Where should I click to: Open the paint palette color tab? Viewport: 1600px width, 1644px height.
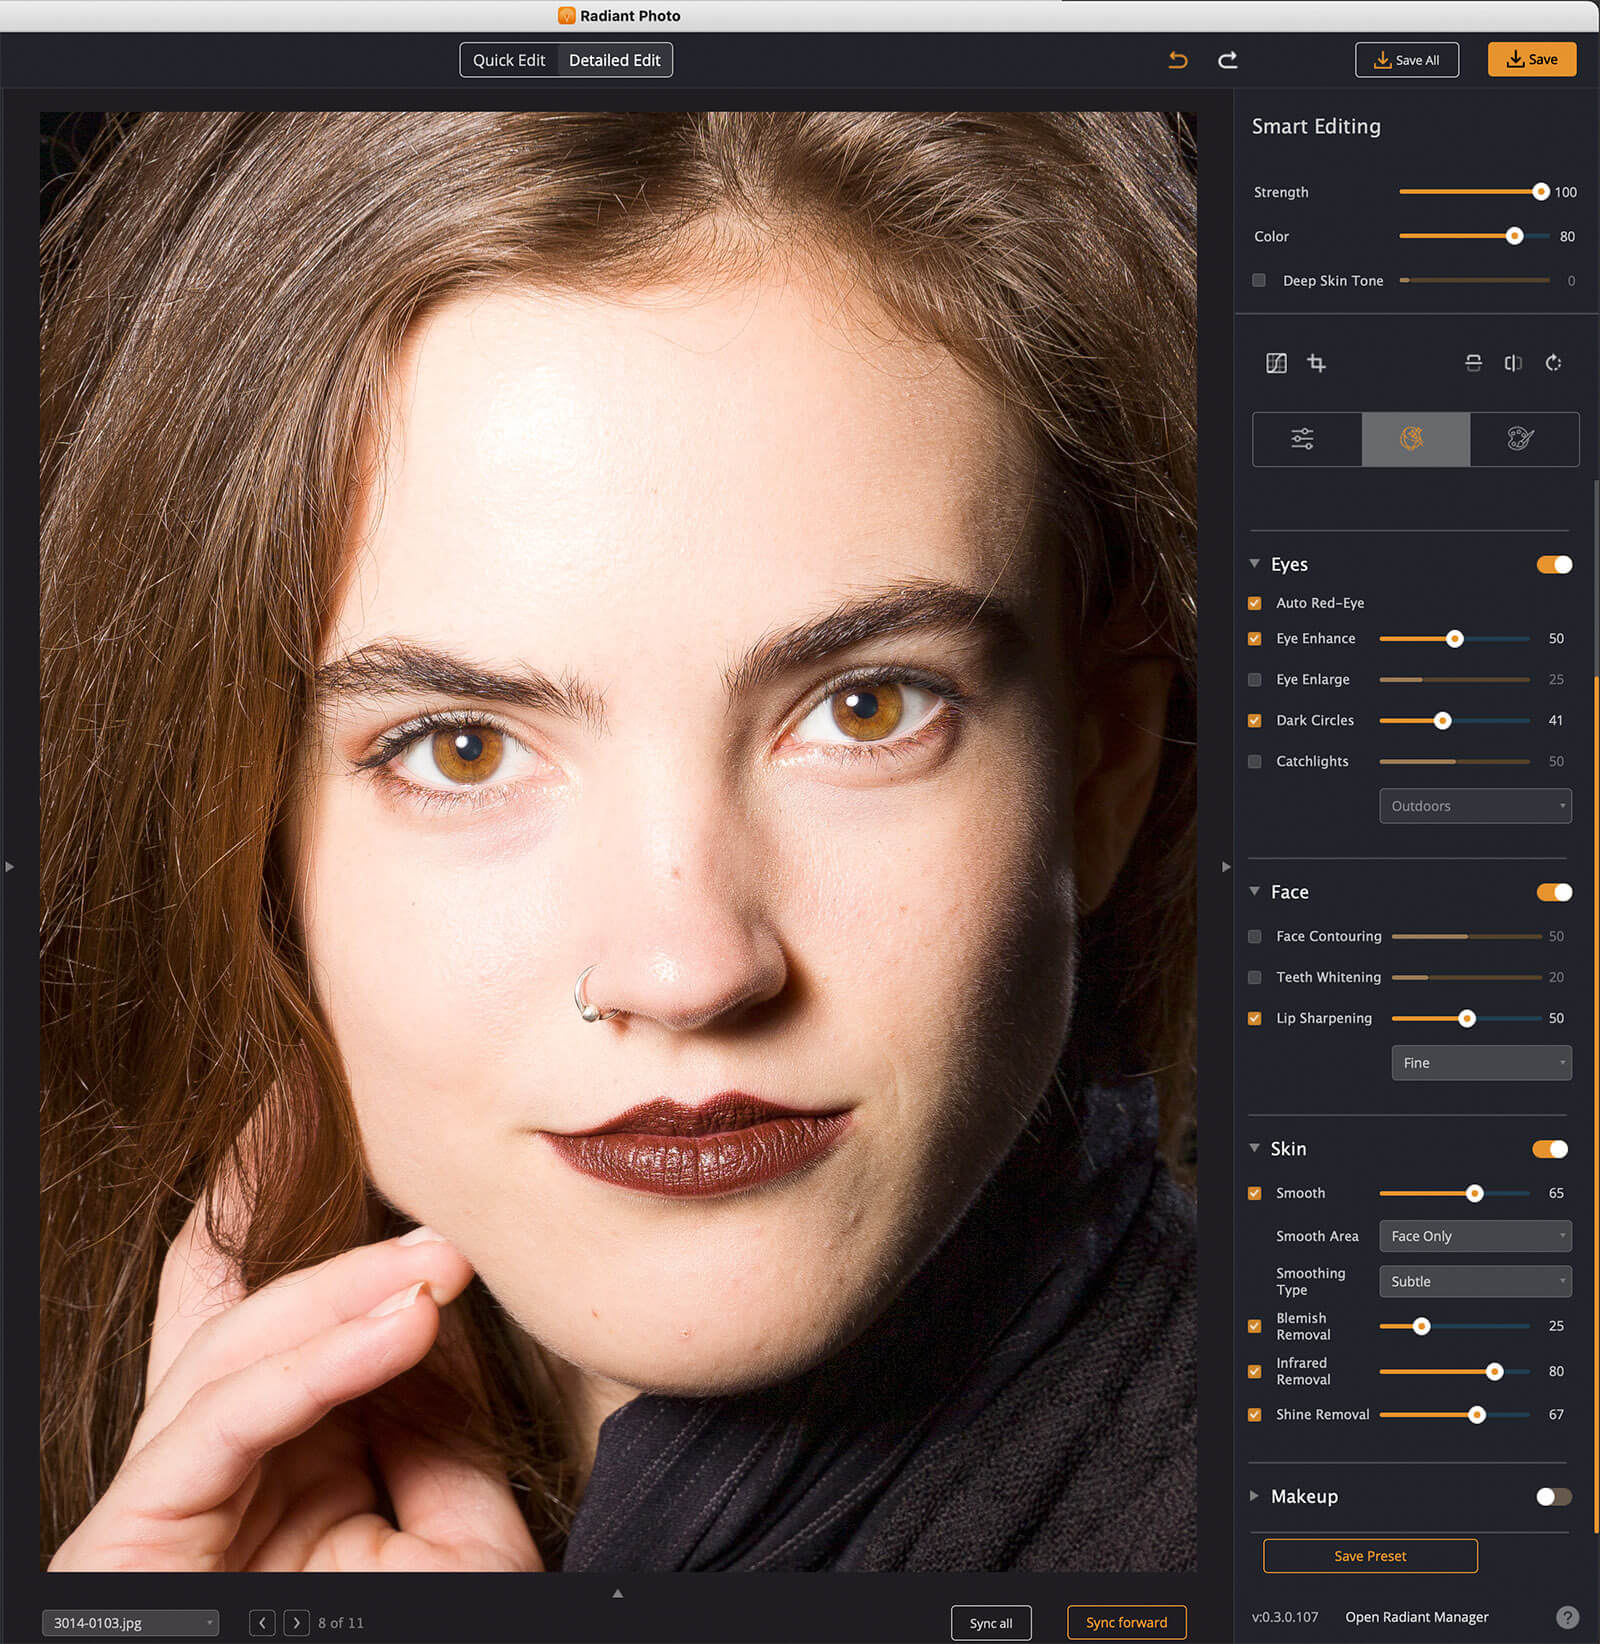(1520, 439)
